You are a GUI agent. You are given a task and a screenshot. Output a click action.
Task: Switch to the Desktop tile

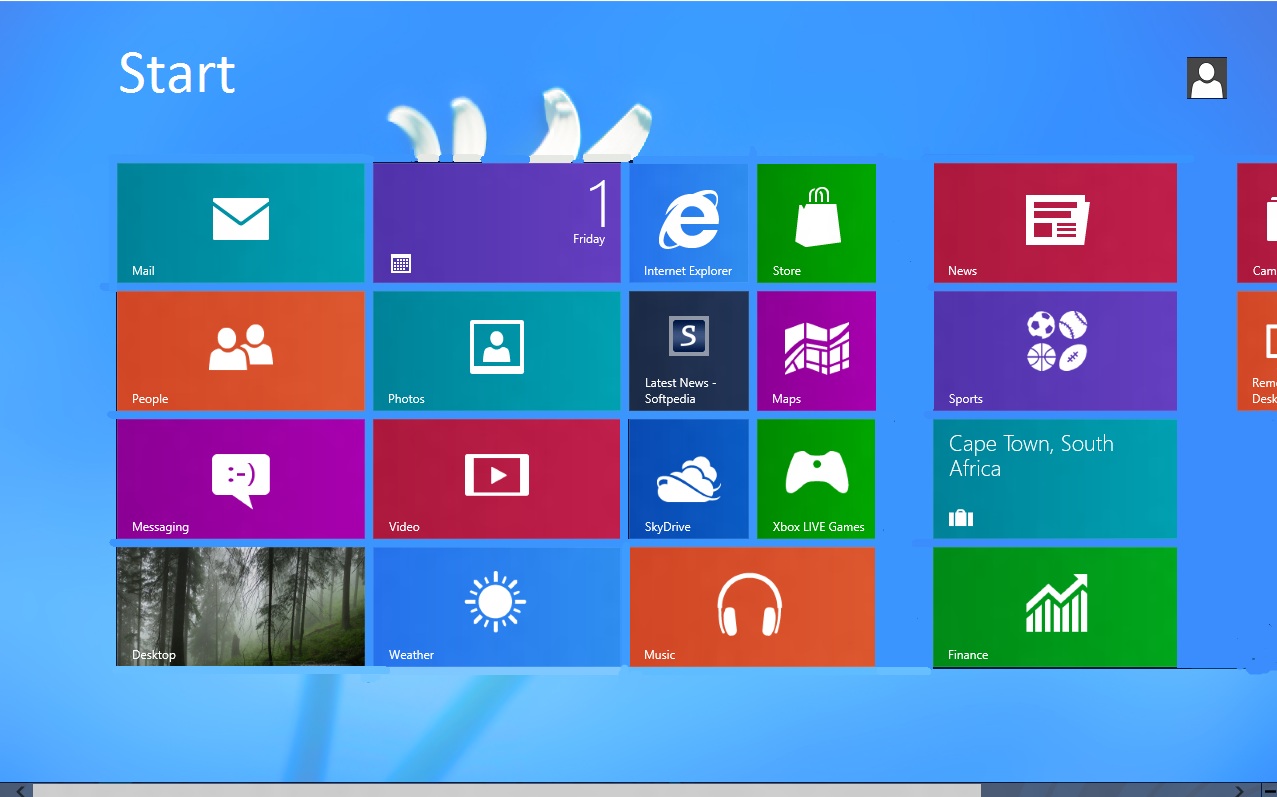pyautogui.click(x=240, y=606)
